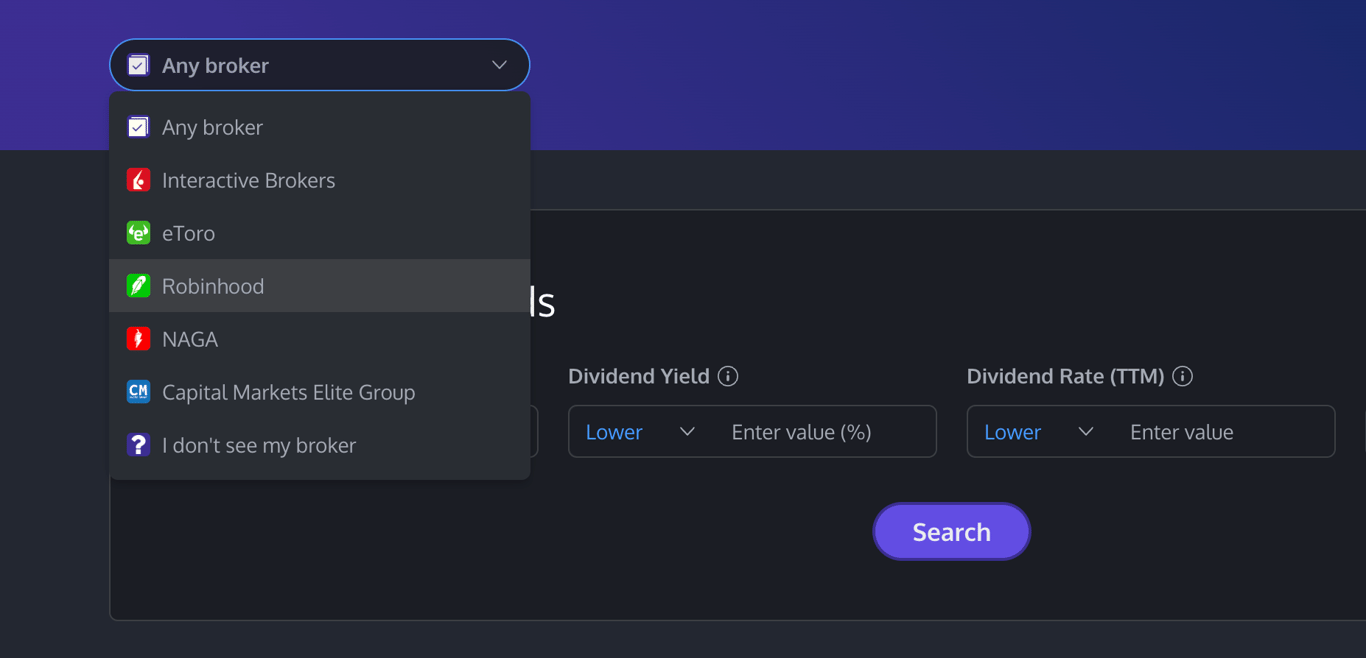1366x658 pixels.
Task: Click the checkbox icon in broker selector header
Action: 138,65
